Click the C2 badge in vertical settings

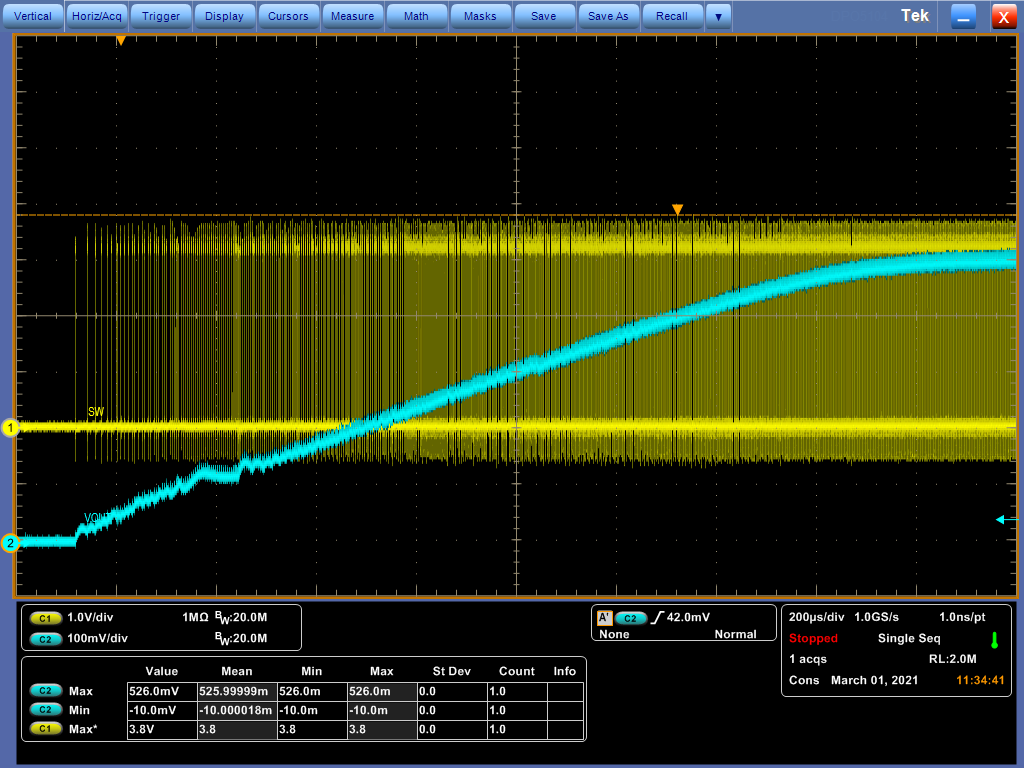(x=45, y=639)
